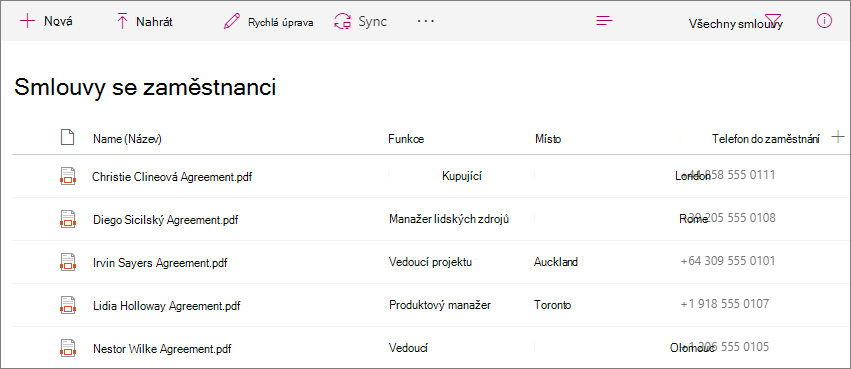Open the information pane icon

(824, 21)
